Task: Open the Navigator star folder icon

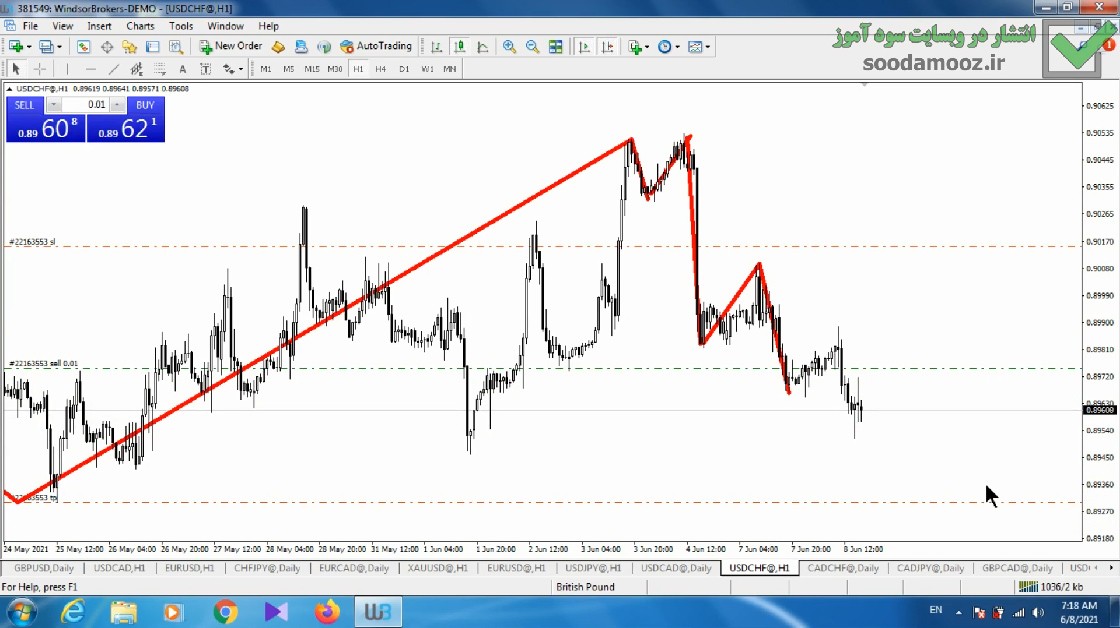Action: (x=129, y=46)
